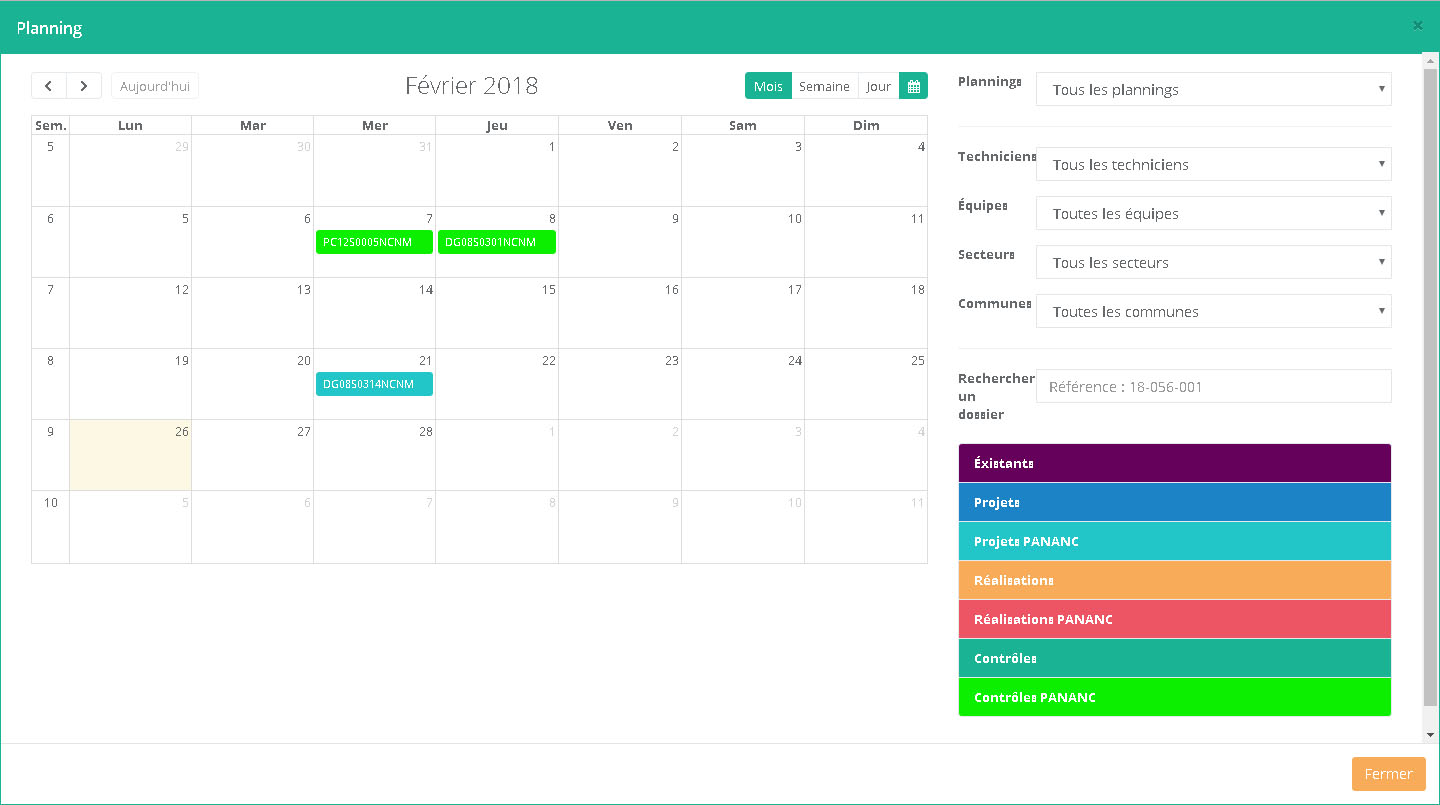The image size is (1440, 805).
Task: Expand the Tous les secteurs dropdown
Action: coord(1213,262)
